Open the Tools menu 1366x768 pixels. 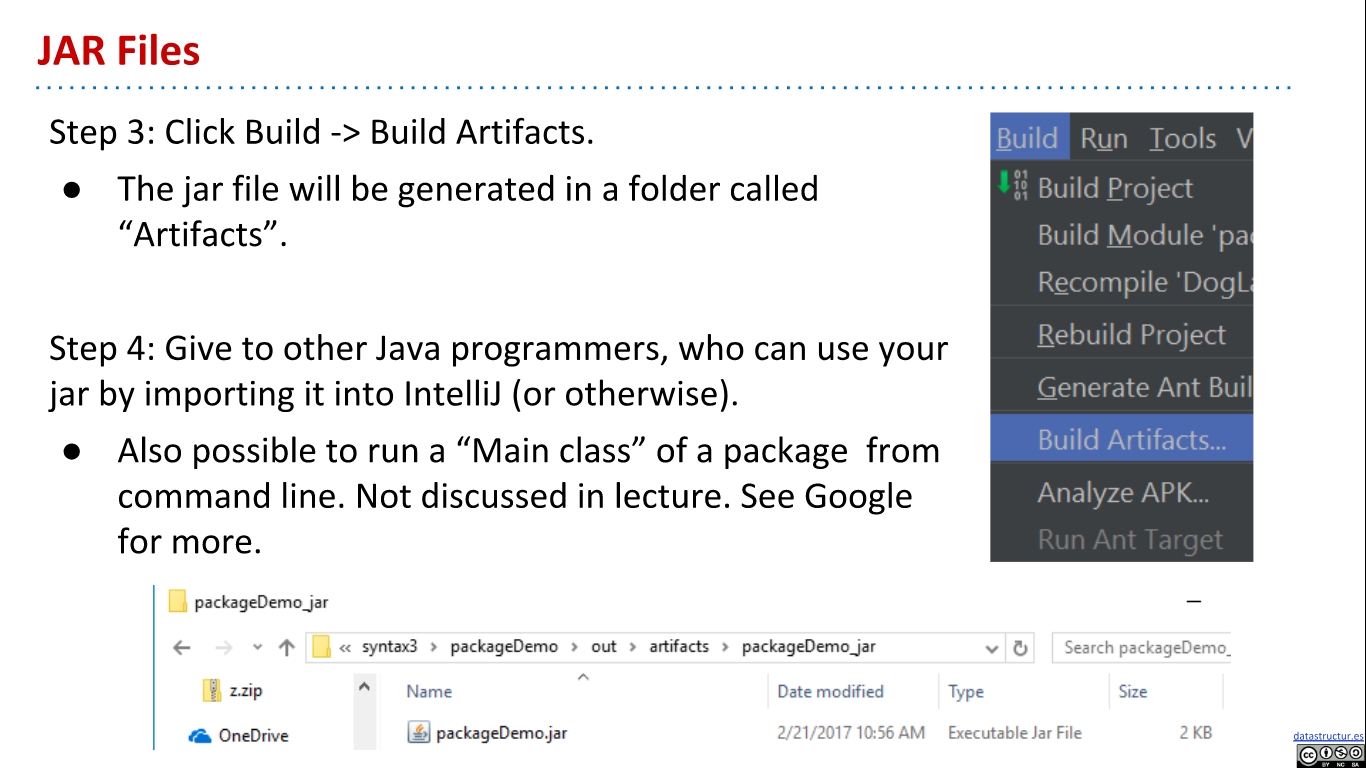coord(1181,138)
